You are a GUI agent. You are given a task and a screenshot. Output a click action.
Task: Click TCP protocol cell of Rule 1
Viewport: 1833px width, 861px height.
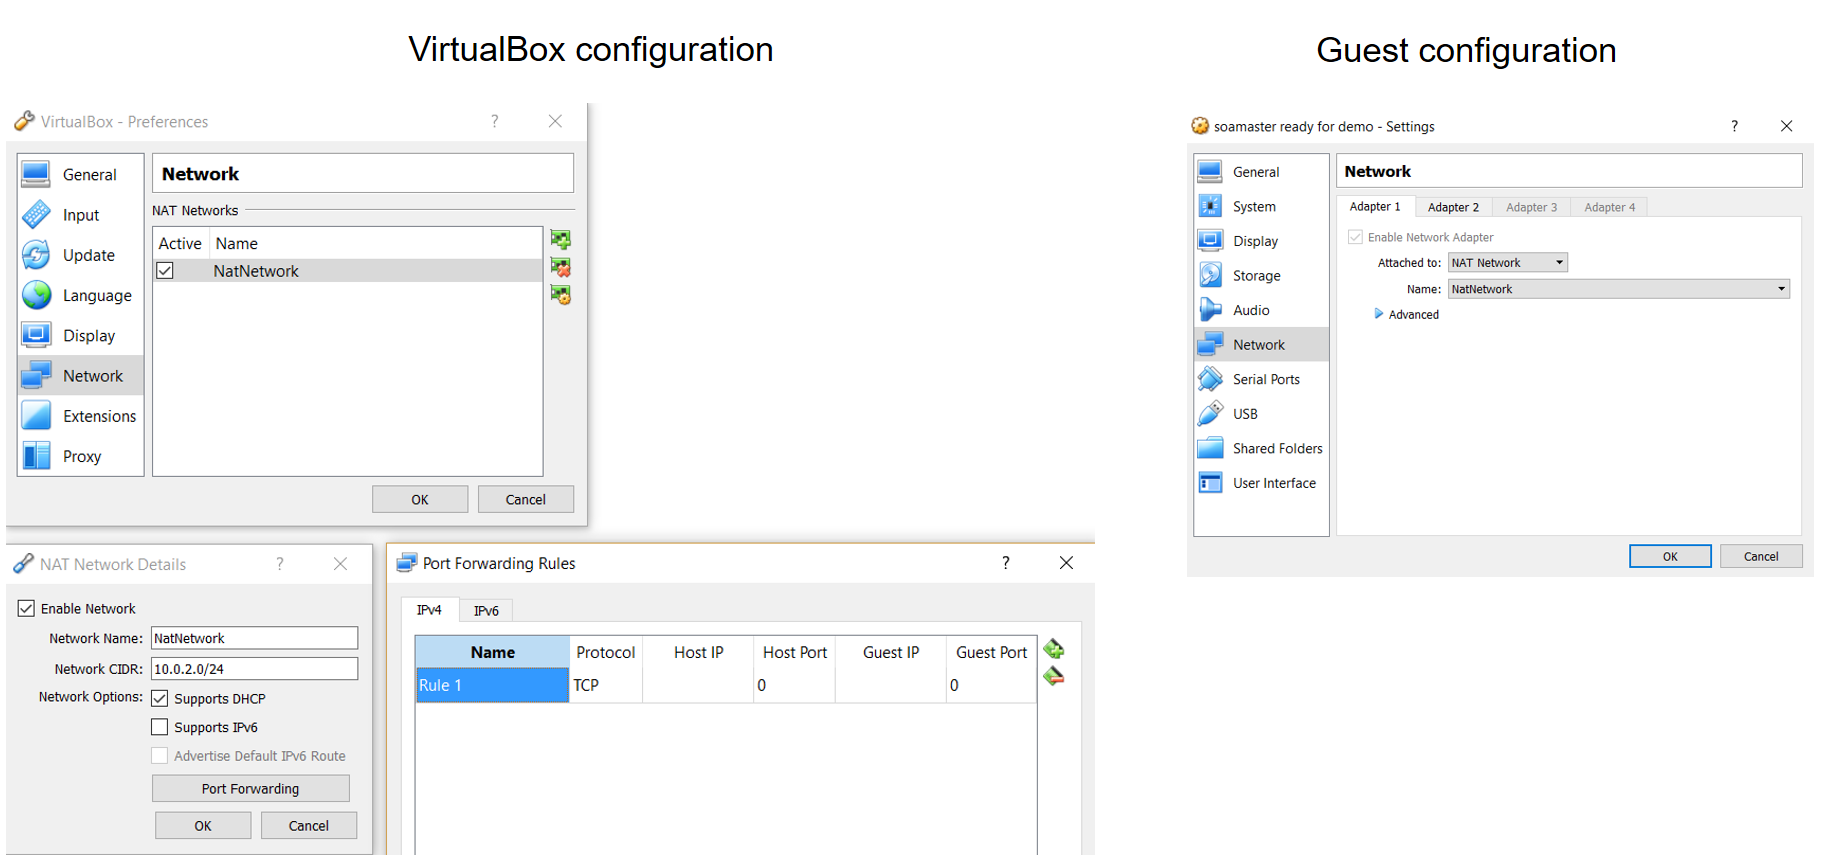pos(606,685)
